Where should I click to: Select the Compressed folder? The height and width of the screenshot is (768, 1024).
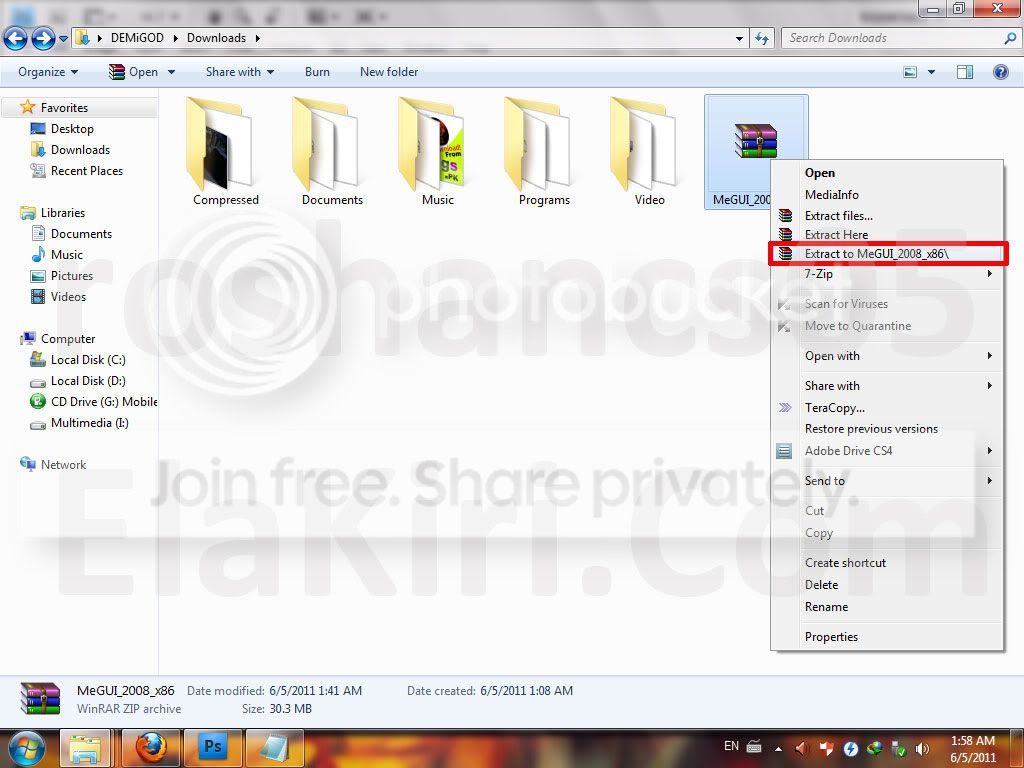click(225, 152)
